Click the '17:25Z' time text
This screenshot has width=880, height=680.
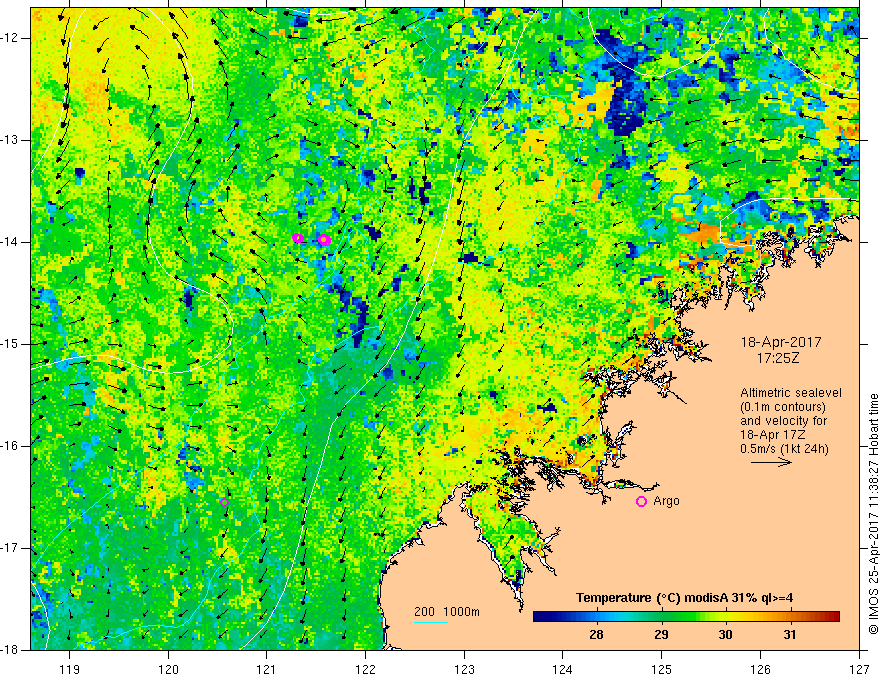(777, 357)
